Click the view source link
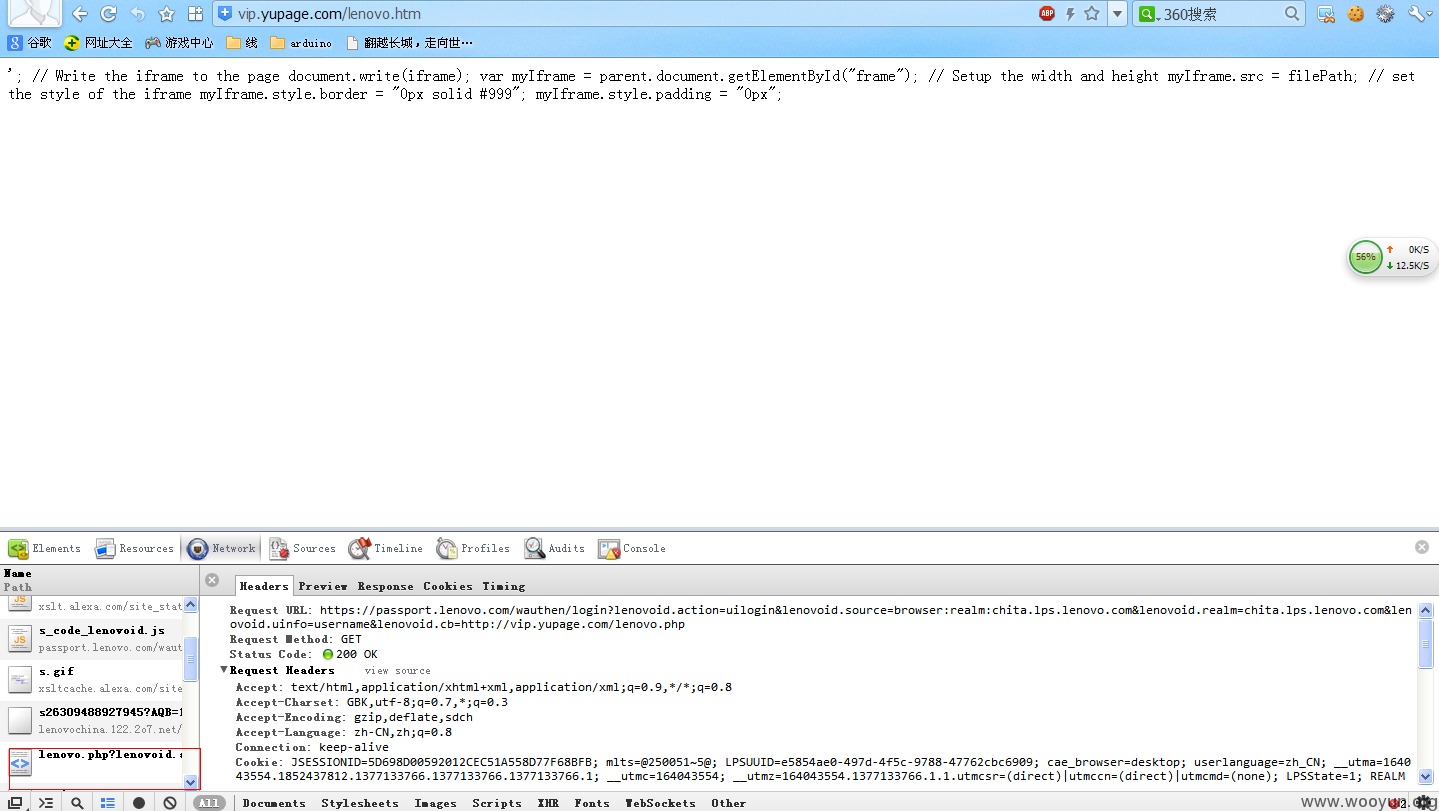The image size is (1439, 811). 398,671
